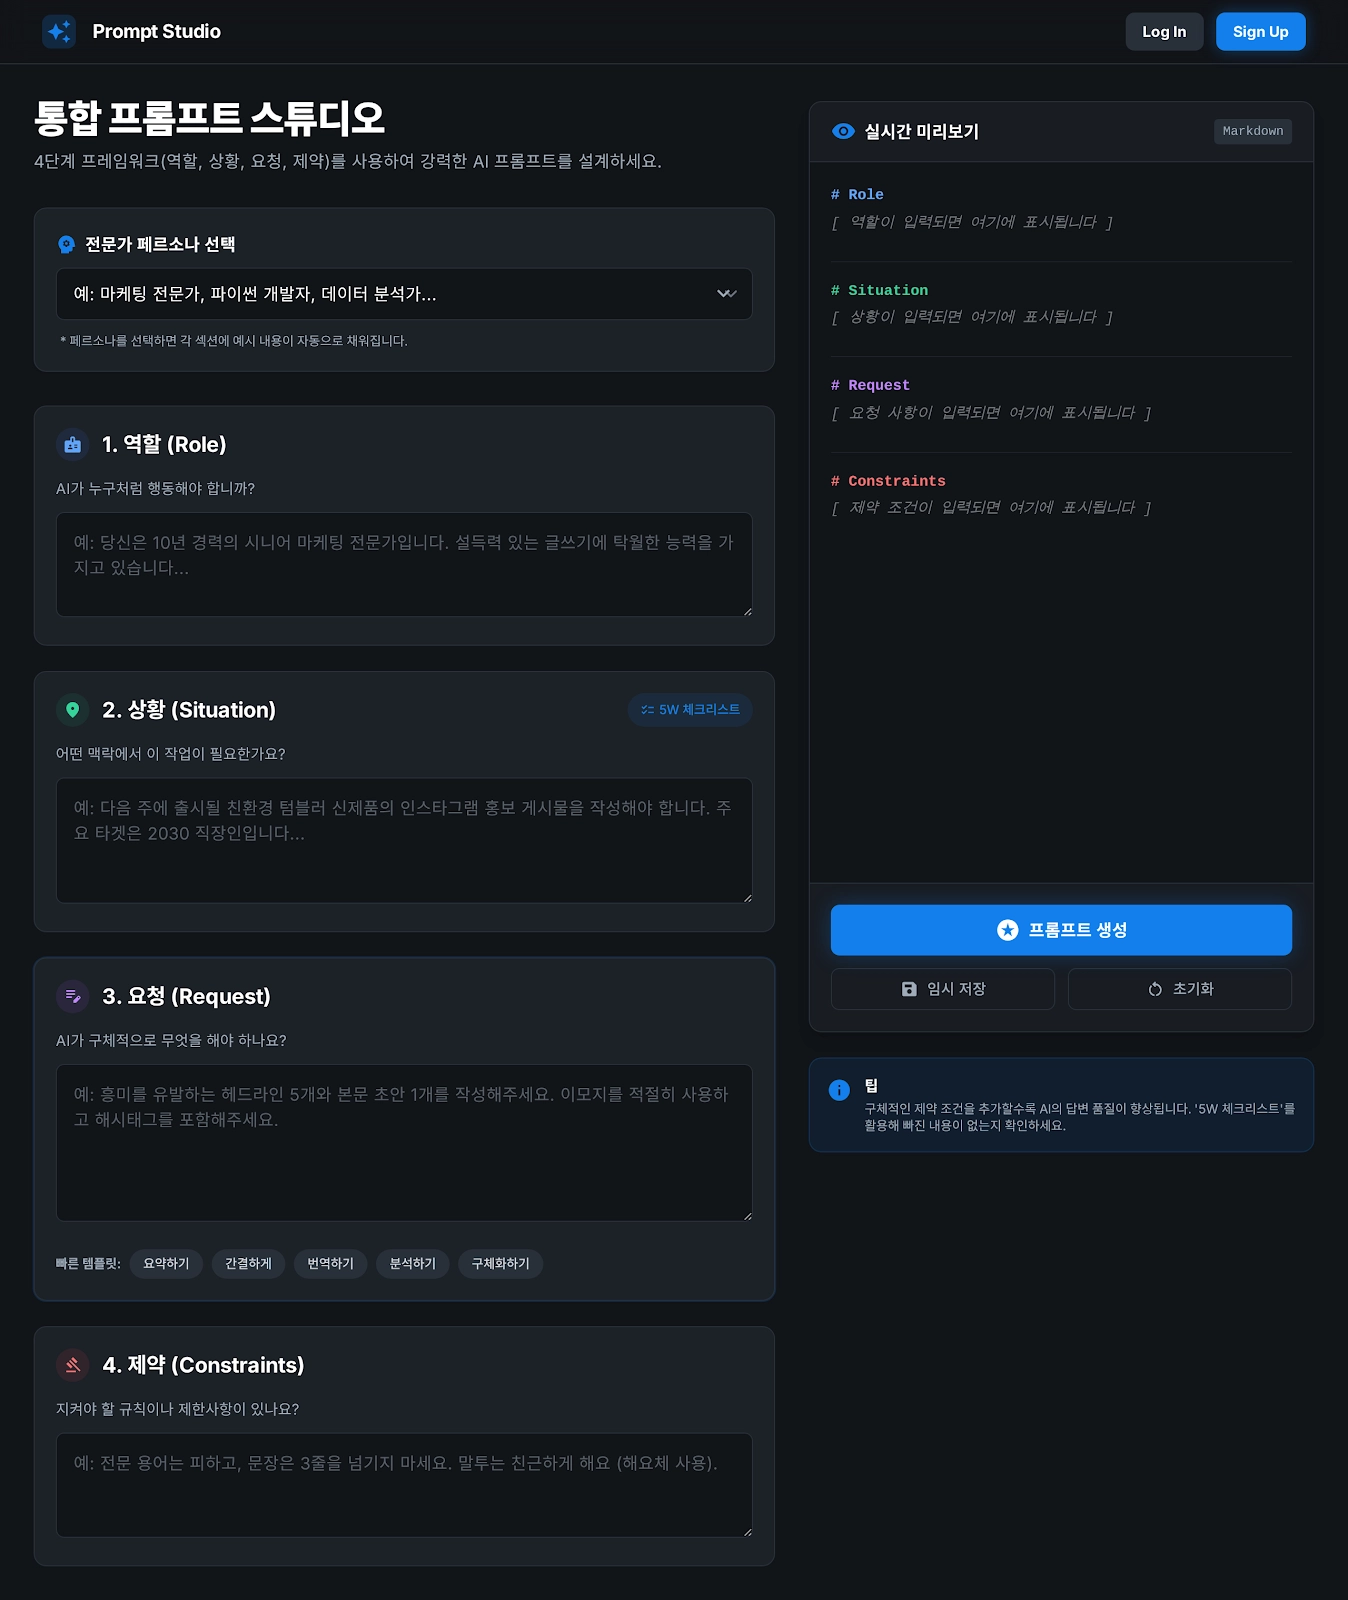Click the Sign Up button
This screenshot has width=1348, height=1600.
(1260, 32)
